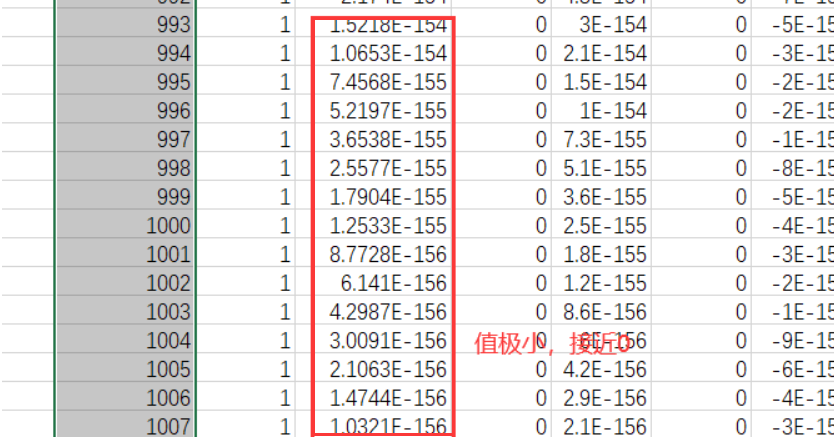Pick the cell showing 4.2E-156

pyautogui.click(x=602, y=369)
